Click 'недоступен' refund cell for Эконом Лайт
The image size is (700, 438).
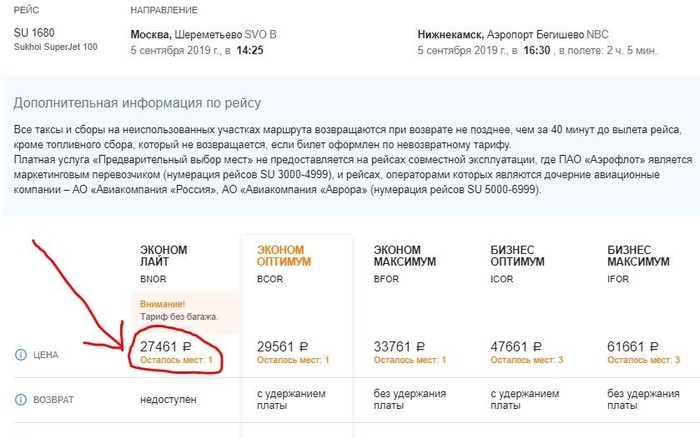168,400
